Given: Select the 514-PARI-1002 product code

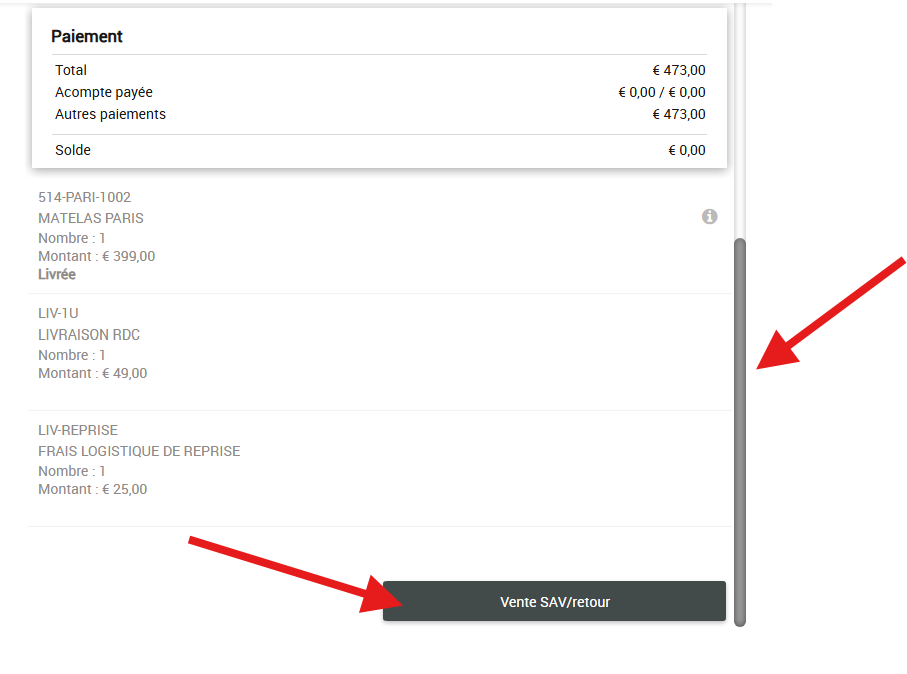Looking at the screenshot, I should (84, 197).
